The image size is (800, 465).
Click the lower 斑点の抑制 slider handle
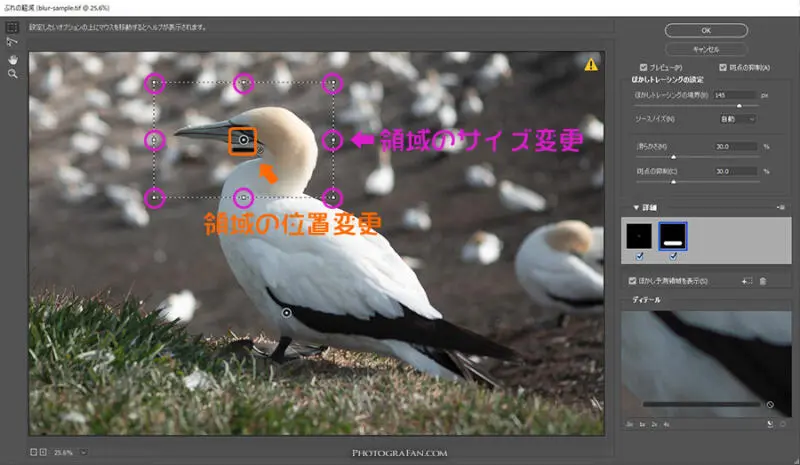pyautogui.click(x=673, y=182)
